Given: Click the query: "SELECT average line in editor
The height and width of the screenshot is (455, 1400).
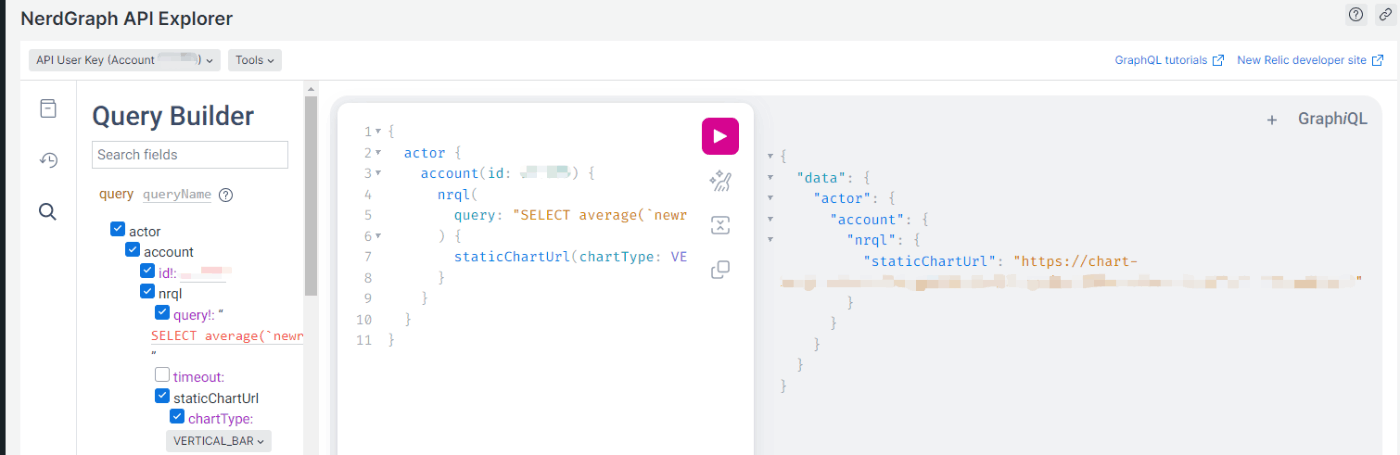Looking at the screenshot, I should point(570,215).
